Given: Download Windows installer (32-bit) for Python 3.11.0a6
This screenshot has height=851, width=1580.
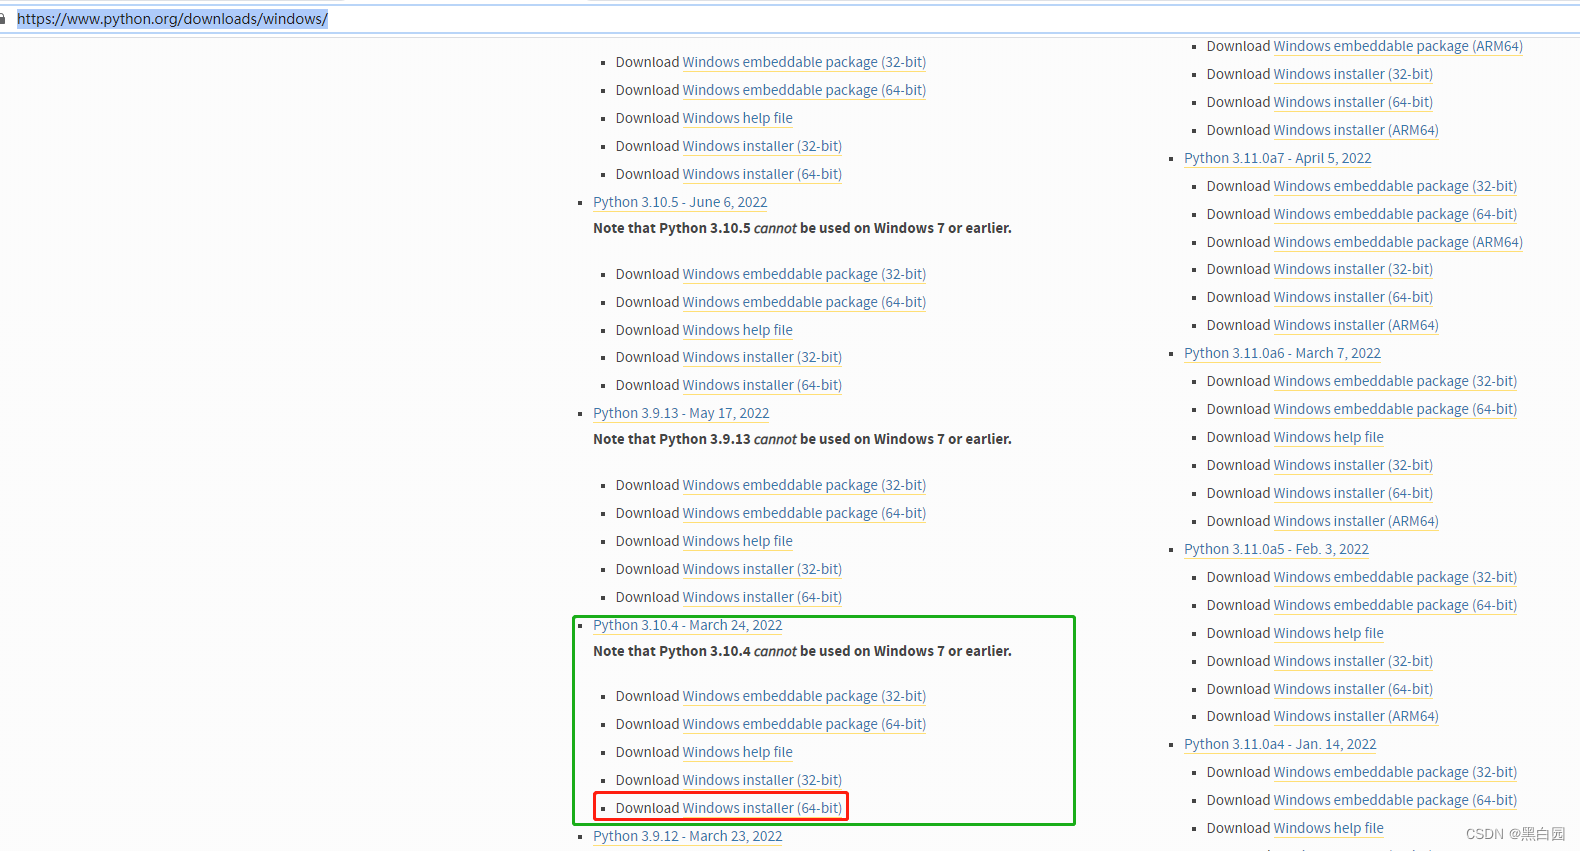Looking at the screenshot, I should (x=1353, y=465).
